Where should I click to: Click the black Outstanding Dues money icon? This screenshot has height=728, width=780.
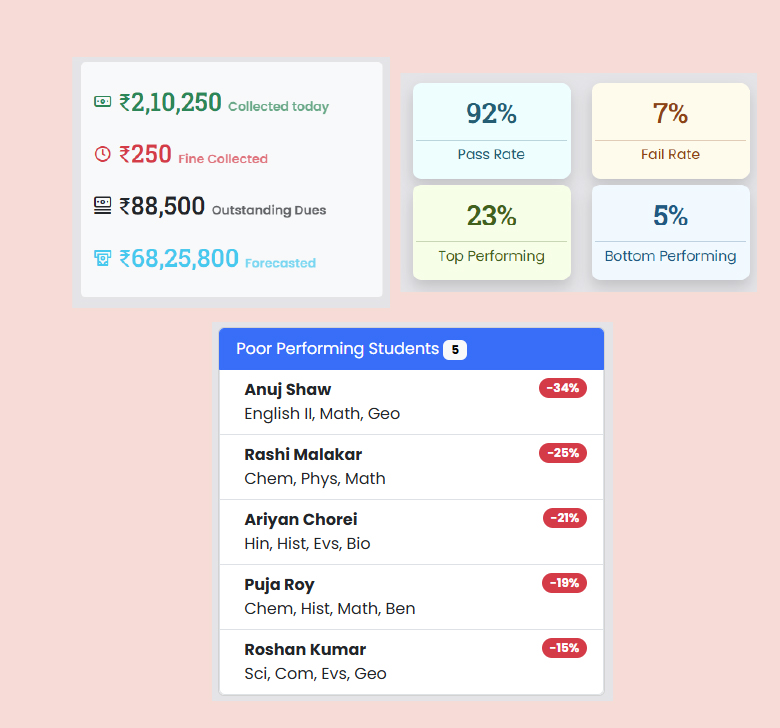(x=102, y=206)
